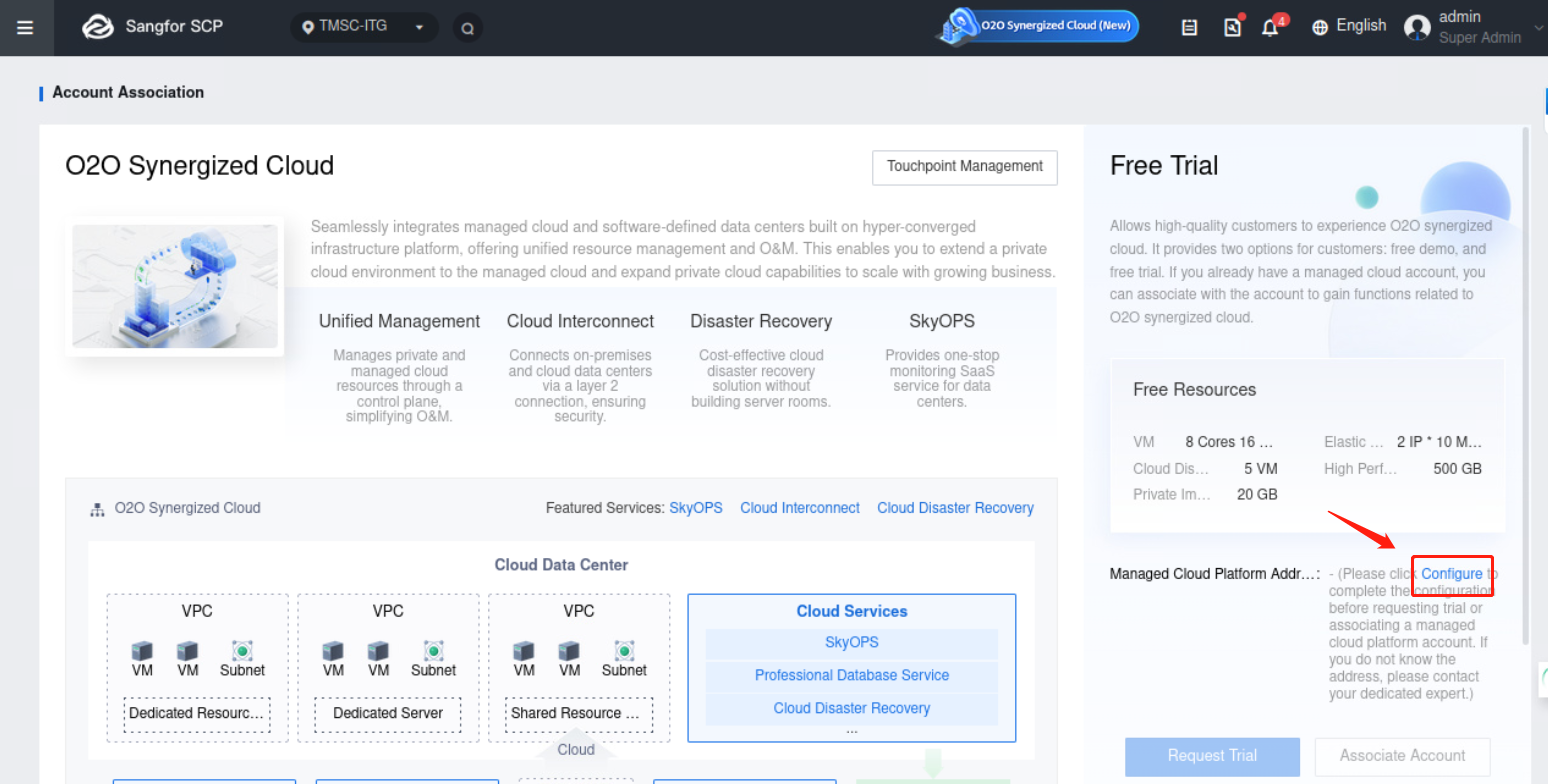Select Cloud Disaster Recovery in Cloud Services

point(852,708)
